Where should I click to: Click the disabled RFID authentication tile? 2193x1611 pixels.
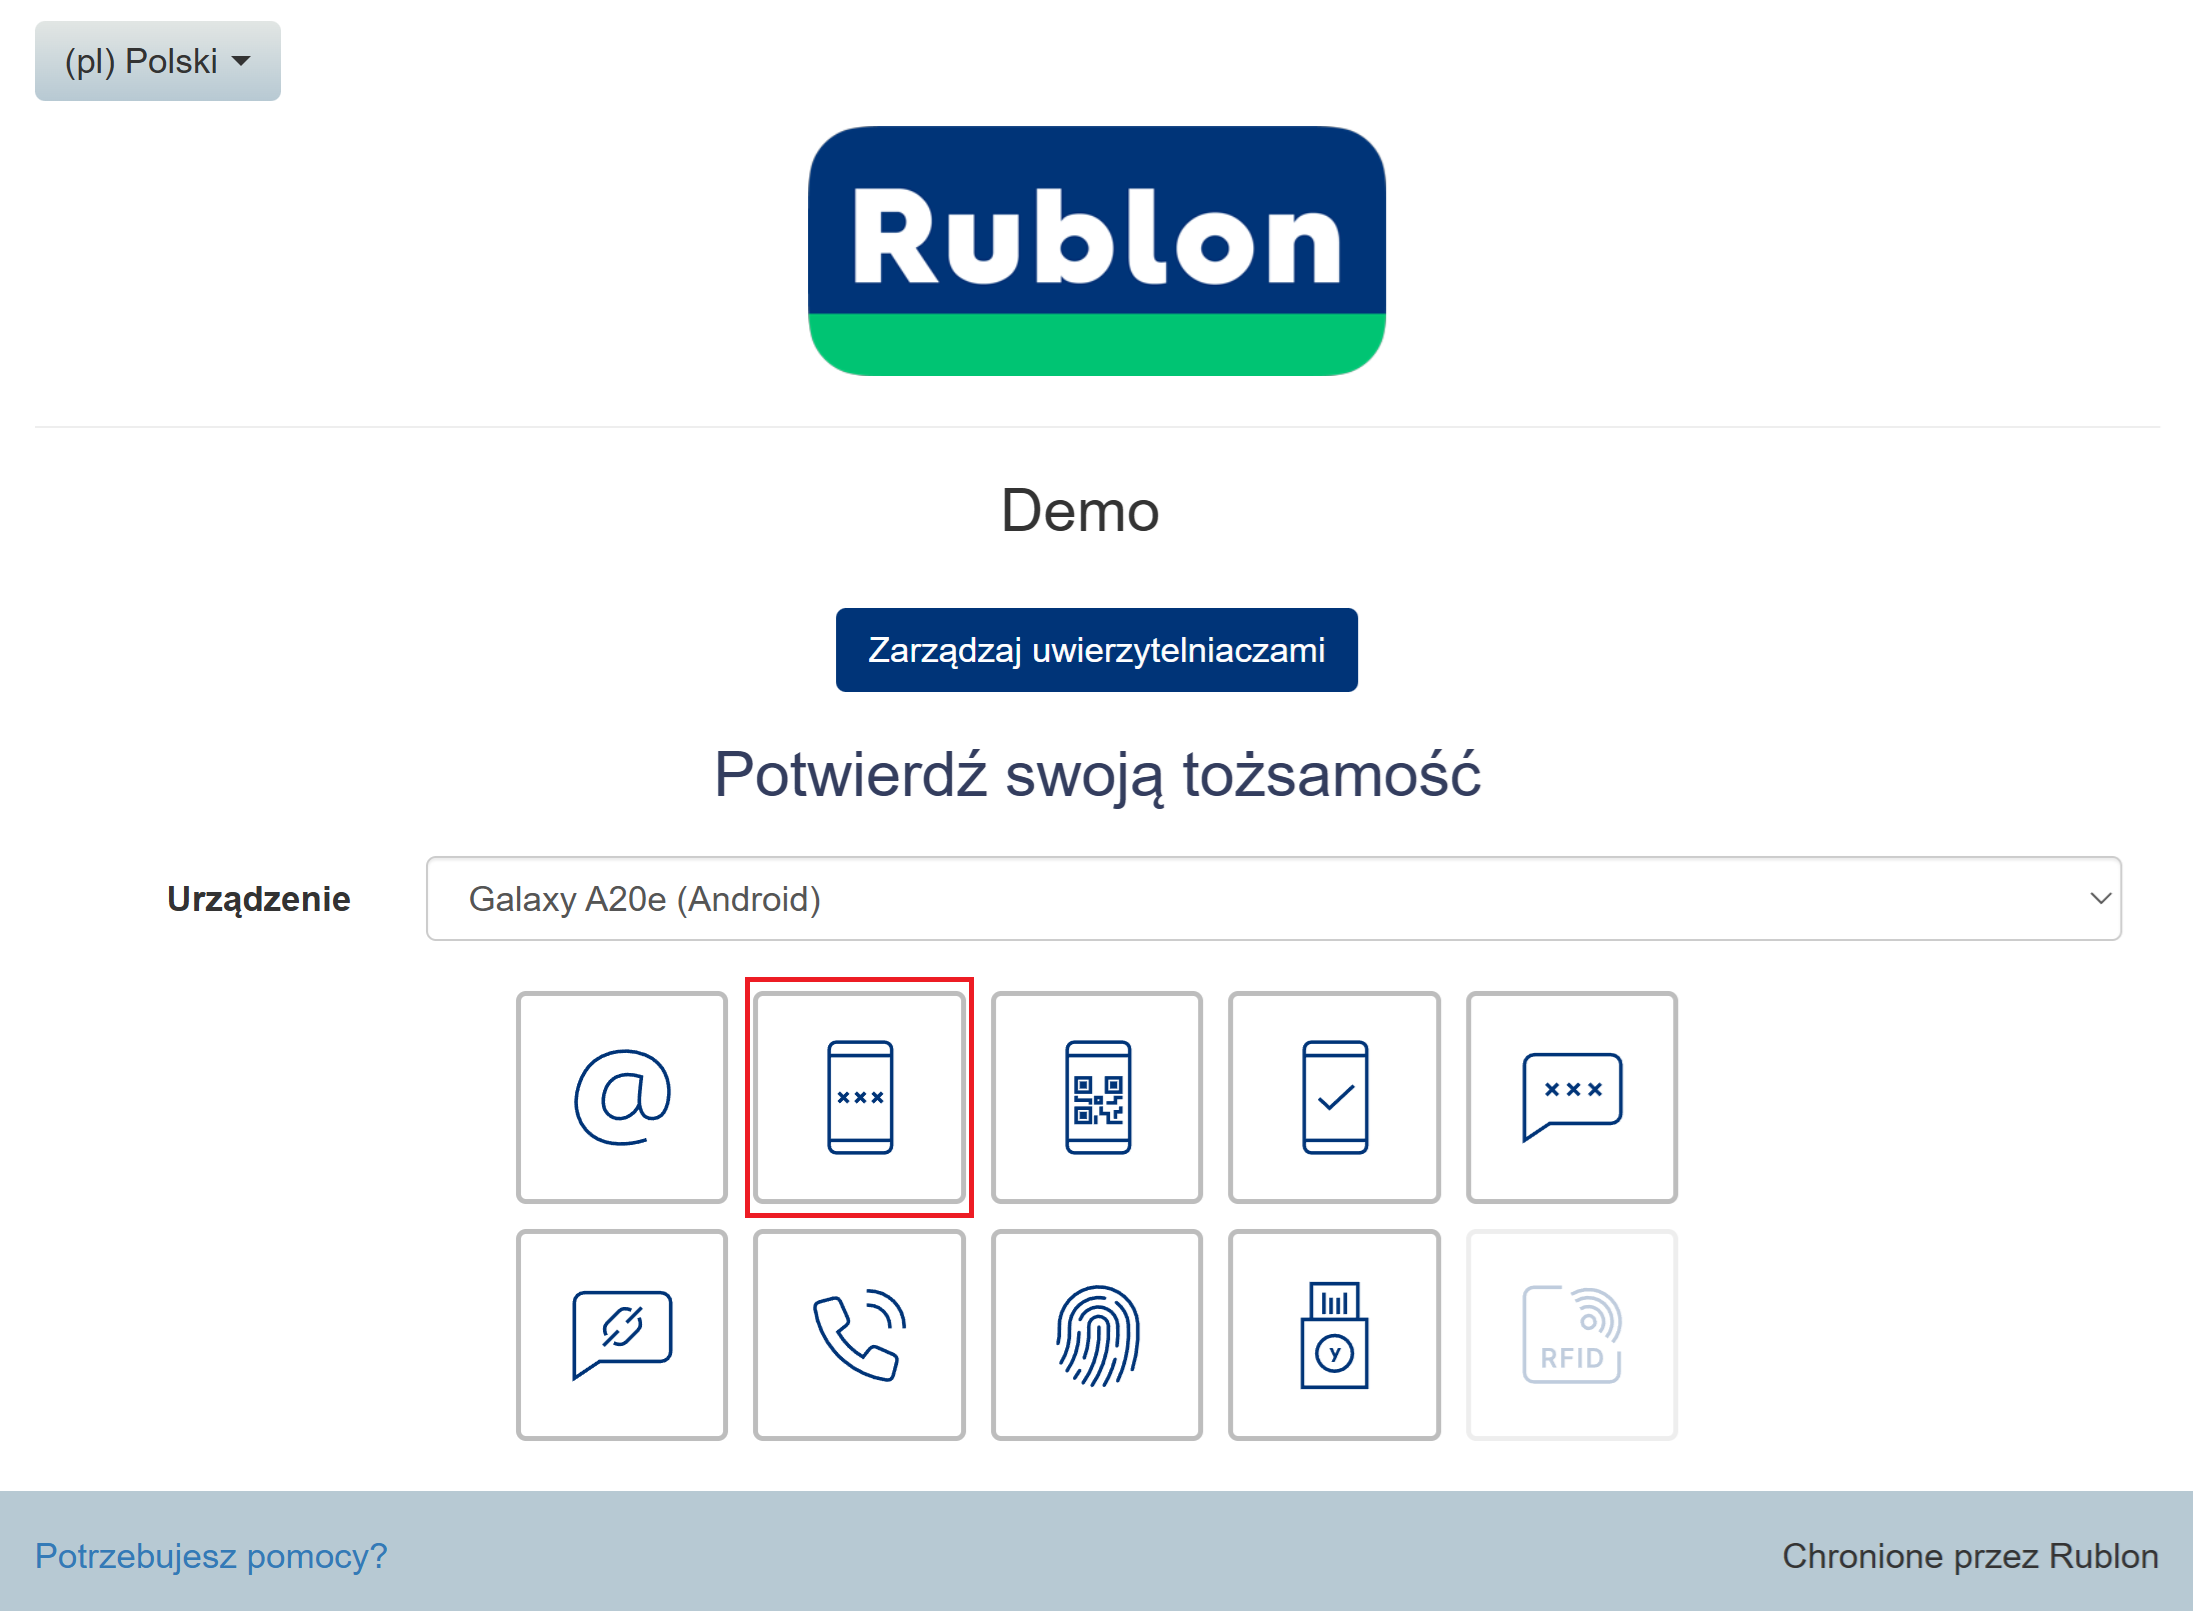[1571, 1334]
